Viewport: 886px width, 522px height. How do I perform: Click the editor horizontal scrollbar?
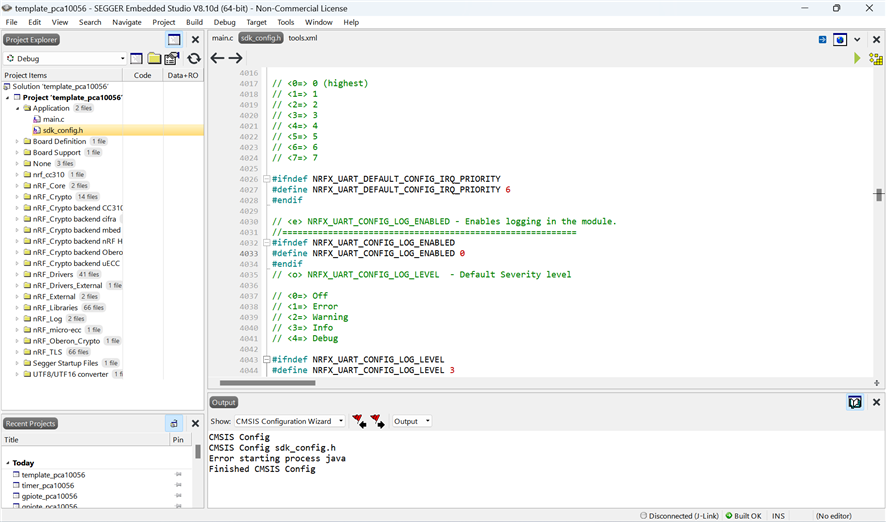pos(267,382)
